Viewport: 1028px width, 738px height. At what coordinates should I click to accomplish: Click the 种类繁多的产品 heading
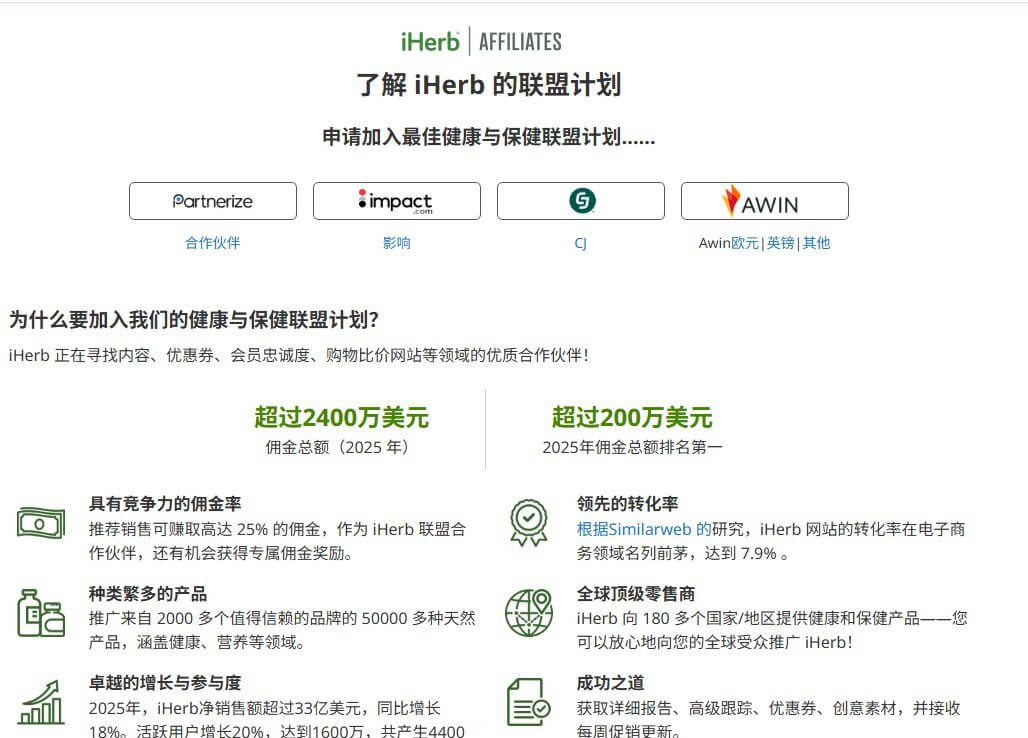[x=148, y=594]
